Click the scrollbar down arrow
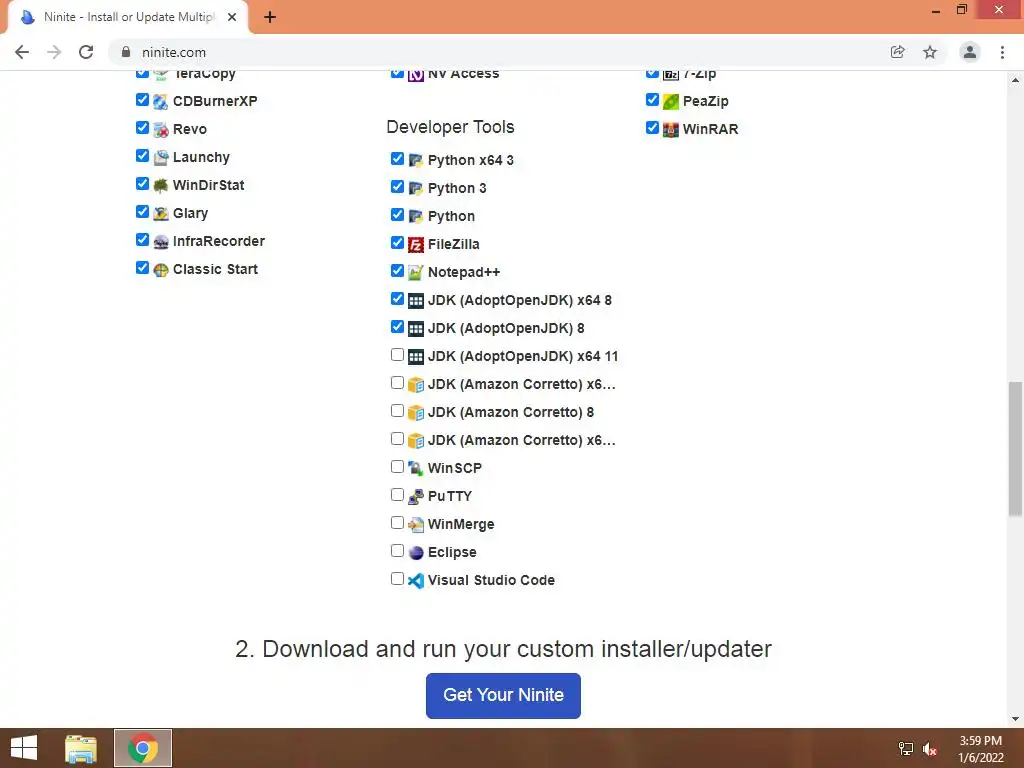Screen dimensions: 1024x768 (x=1015, y=720)
